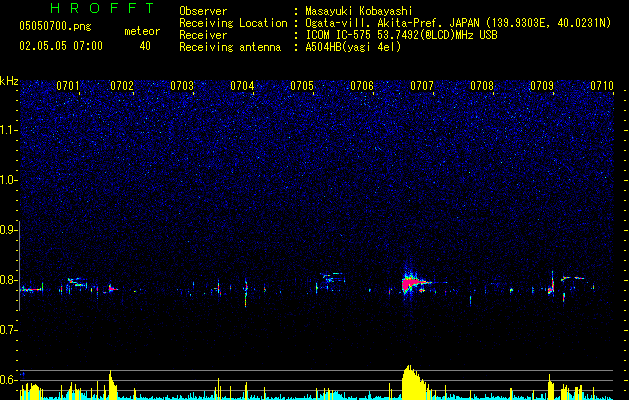This screenshot has height=400, width=629.
Task: Click the Receiving Location value text
Action: coord(458,24)
